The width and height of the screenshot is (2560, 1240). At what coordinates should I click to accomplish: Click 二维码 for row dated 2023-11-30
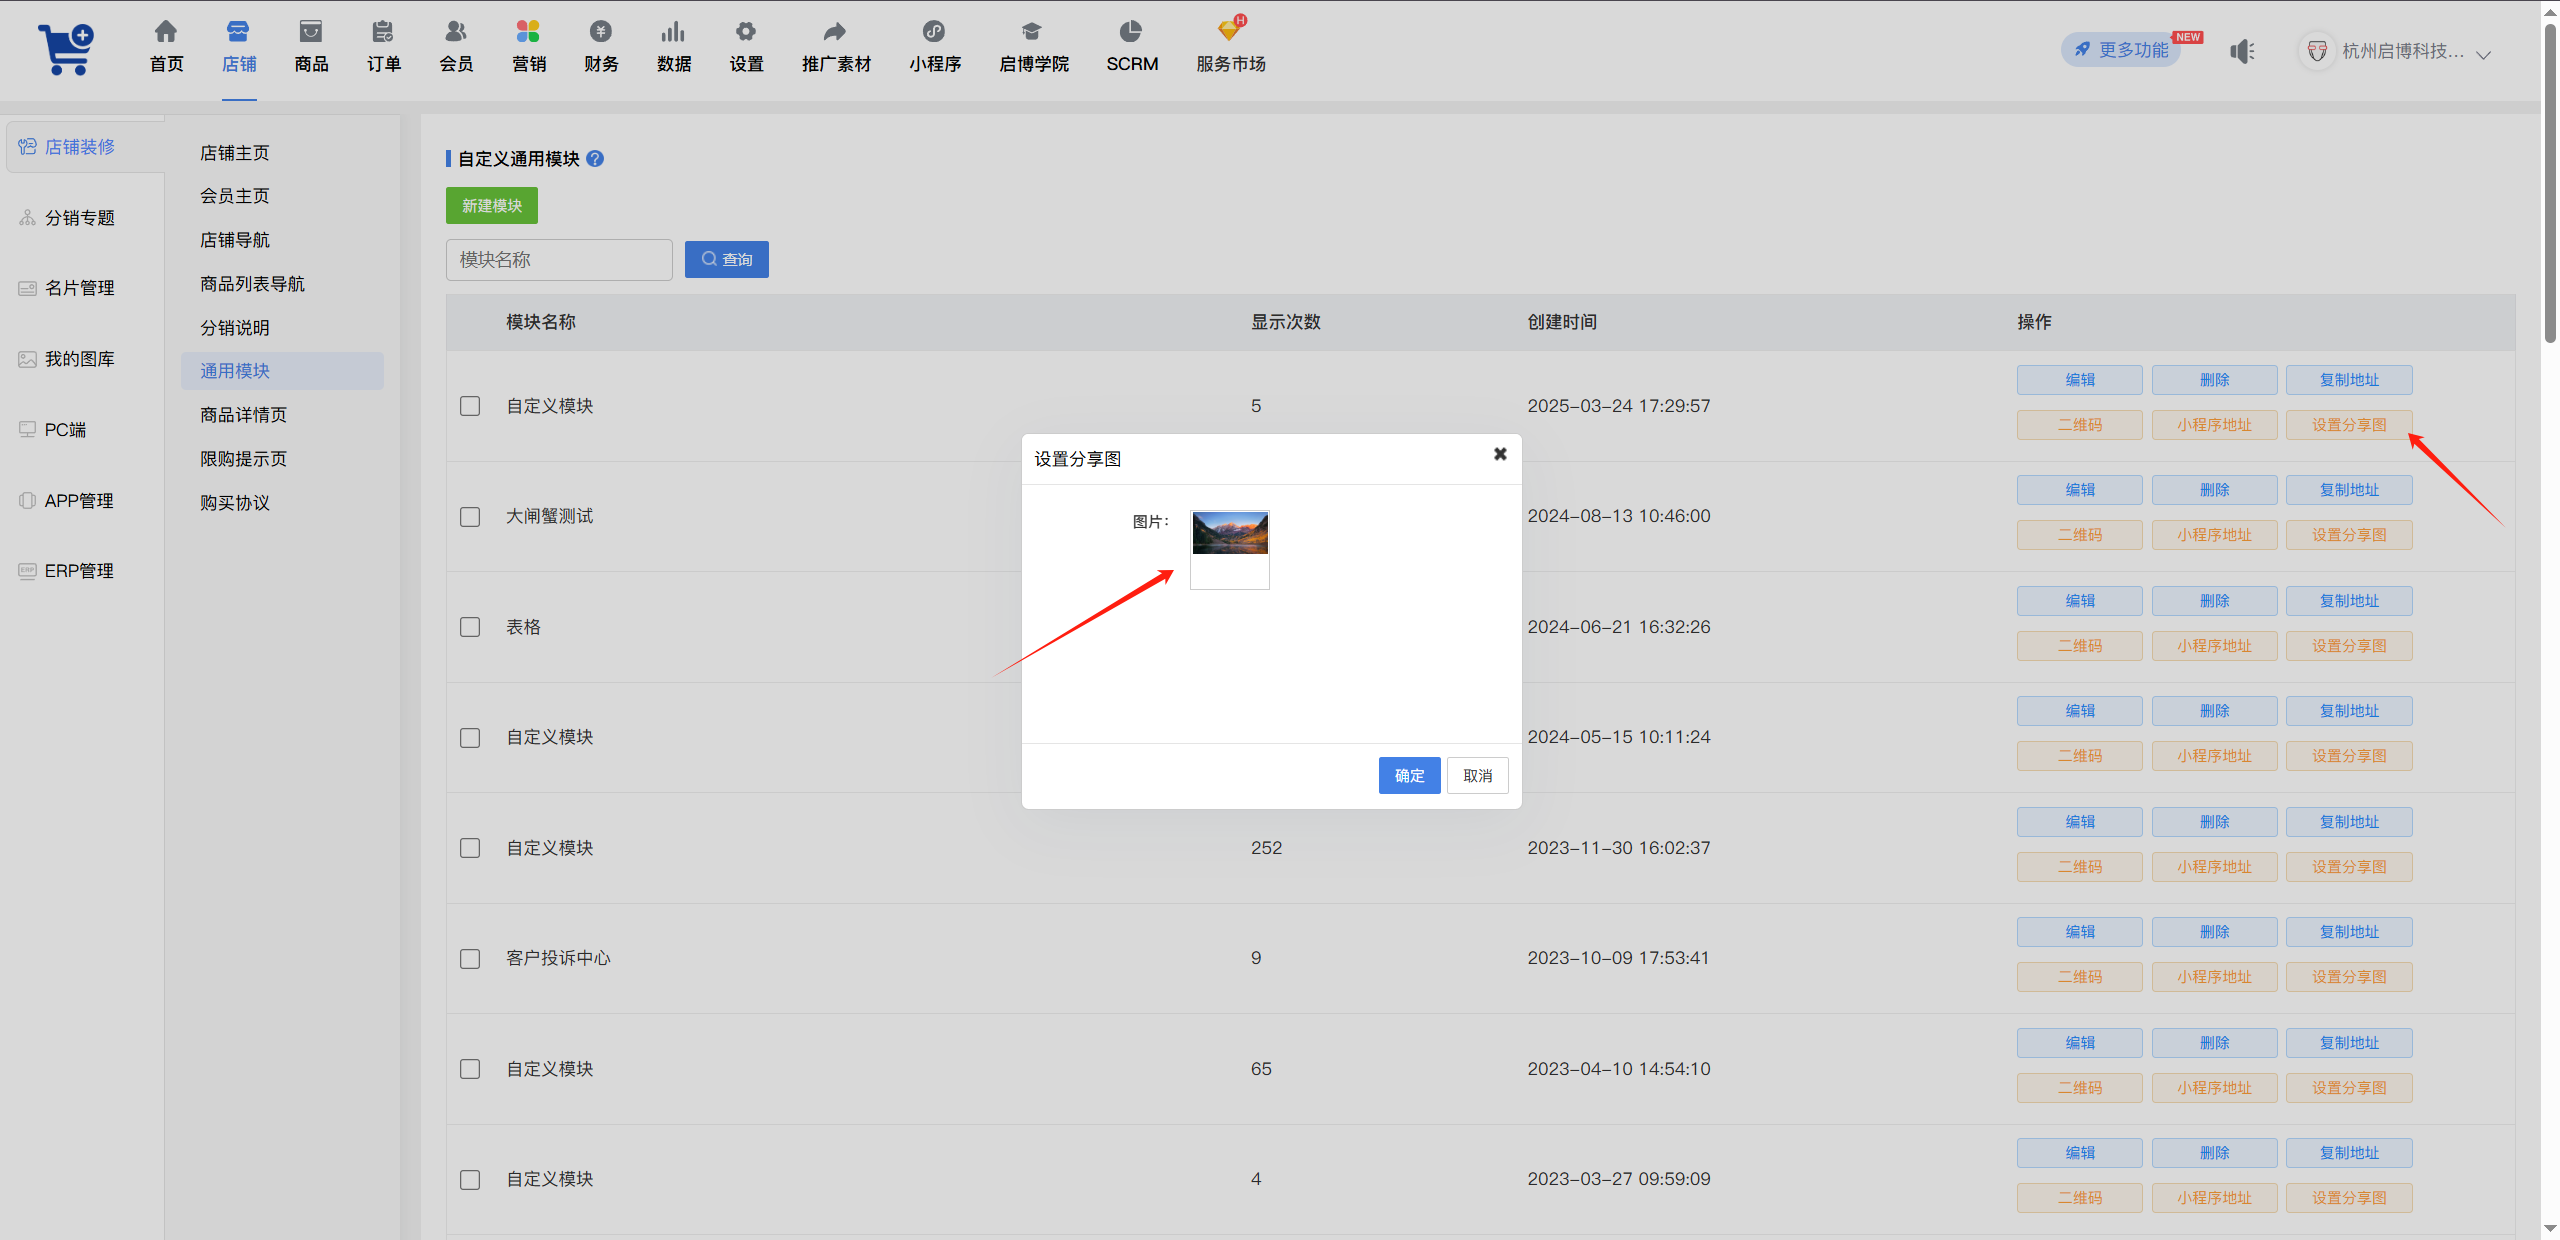point(2080,867)
